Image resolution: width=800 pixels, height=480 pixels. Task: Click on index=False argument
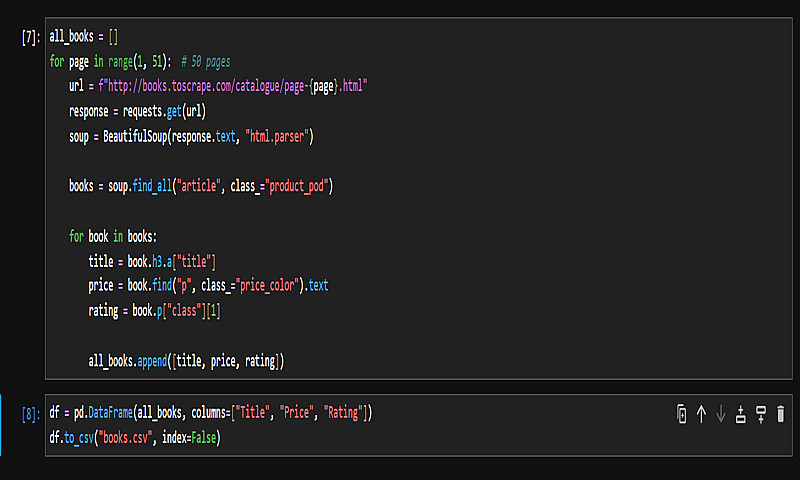click(189, 438)
